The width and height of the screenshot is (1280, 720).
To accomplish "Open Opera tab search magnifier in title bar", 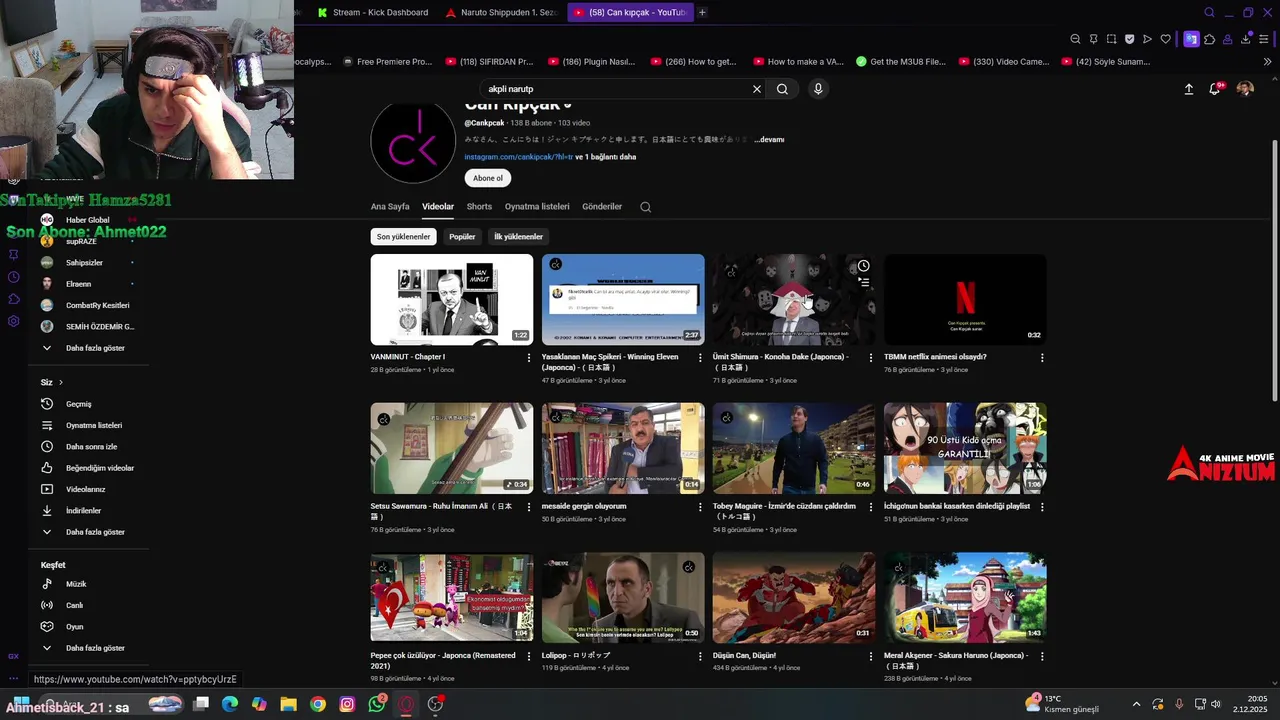I will click(x=1209, y=12).
